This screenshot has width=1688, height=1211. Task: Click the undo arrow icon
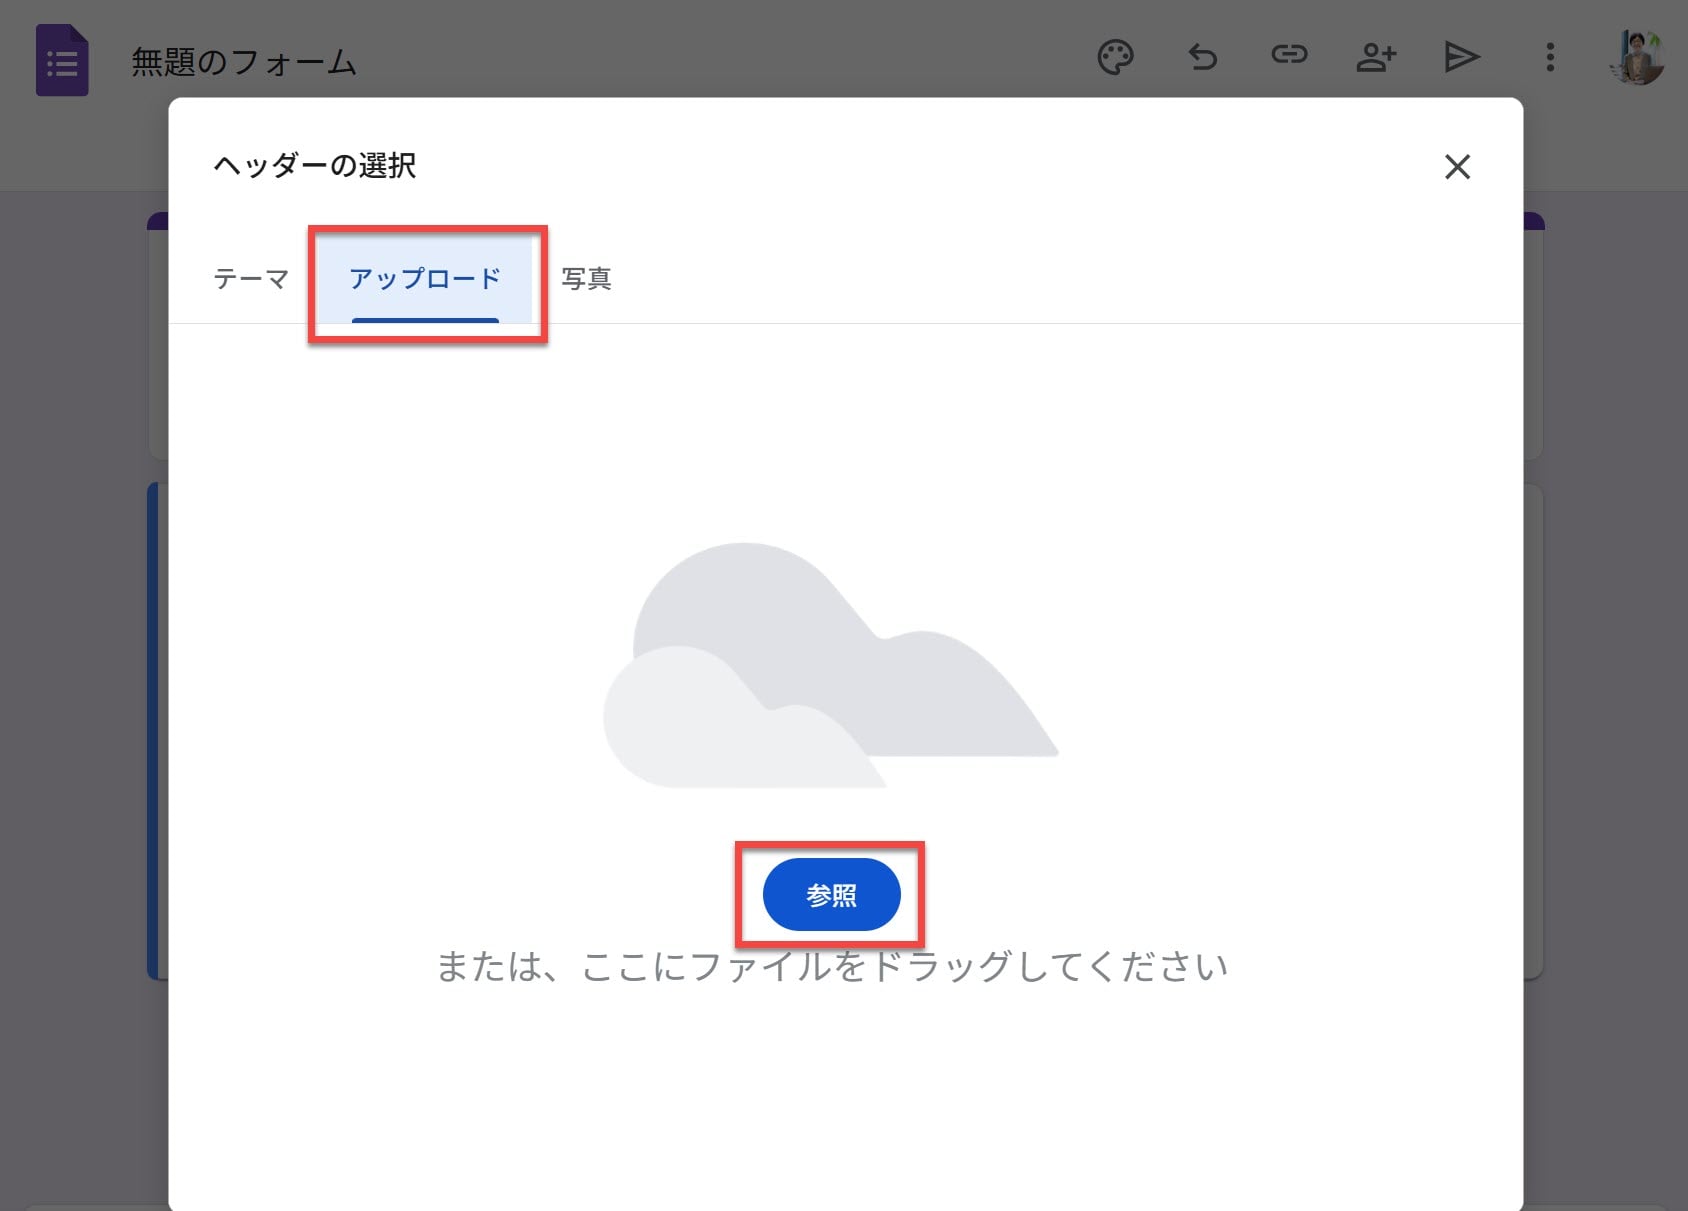pos(1202,57)
